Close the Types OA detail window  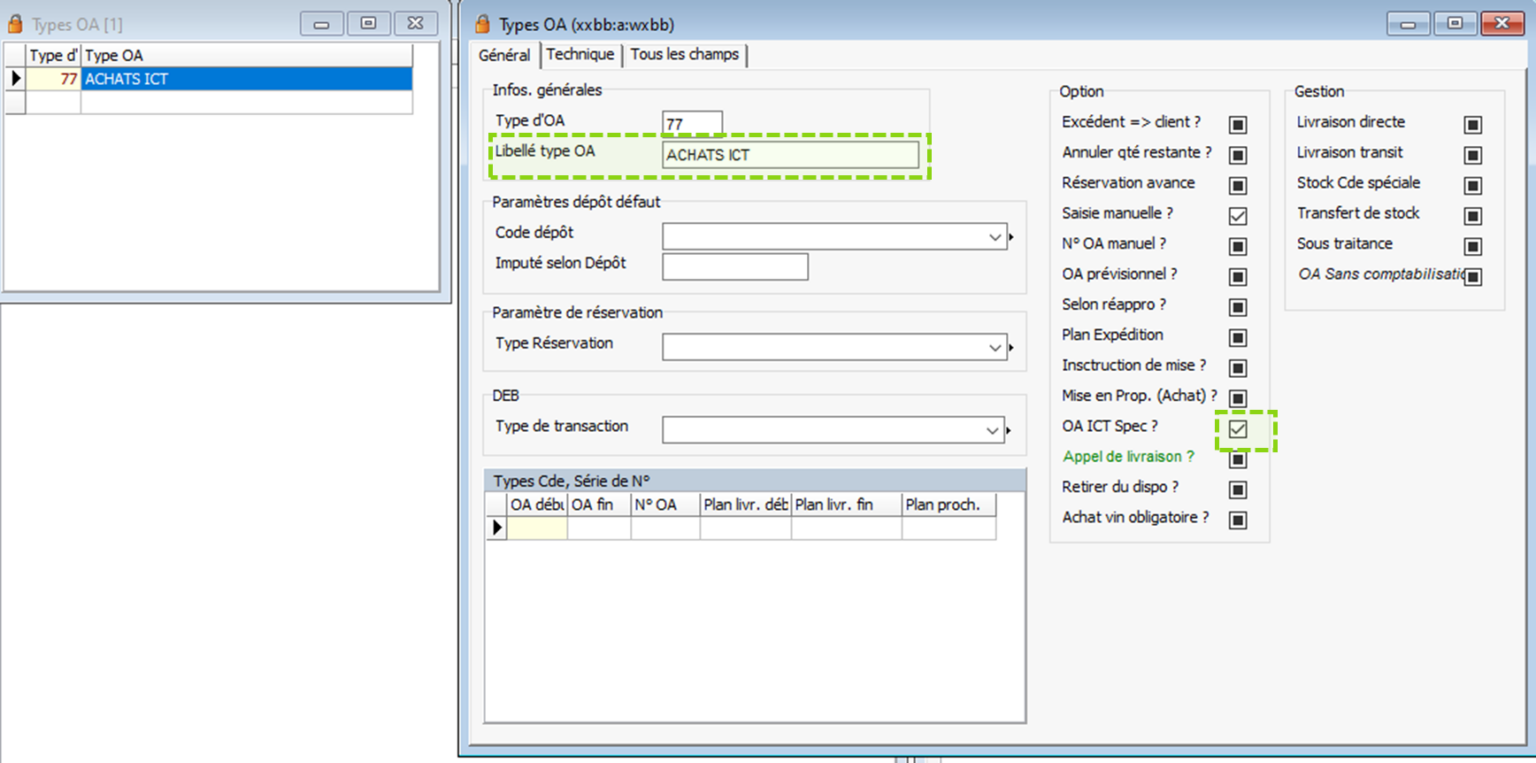(x=1502, y=24)
